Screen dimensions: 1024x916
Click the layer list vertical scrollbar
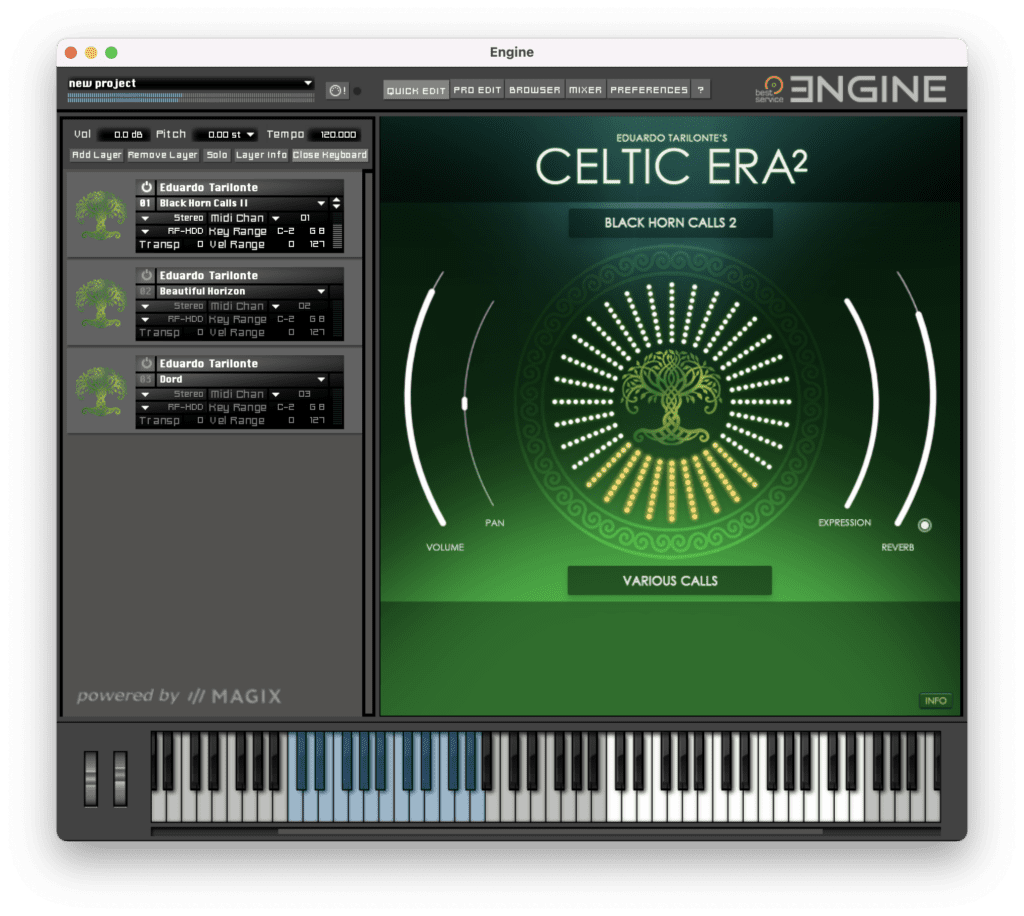[x=368, y=443]
